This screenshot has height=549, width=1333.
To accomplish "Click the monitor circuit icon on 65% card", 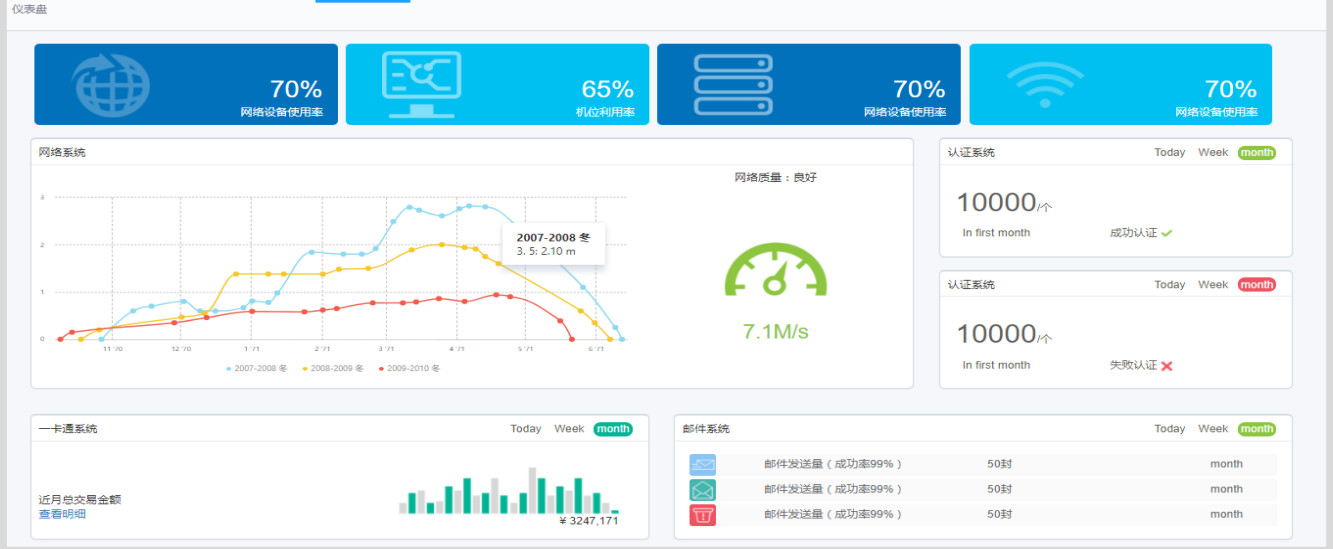I will (421, 84).
